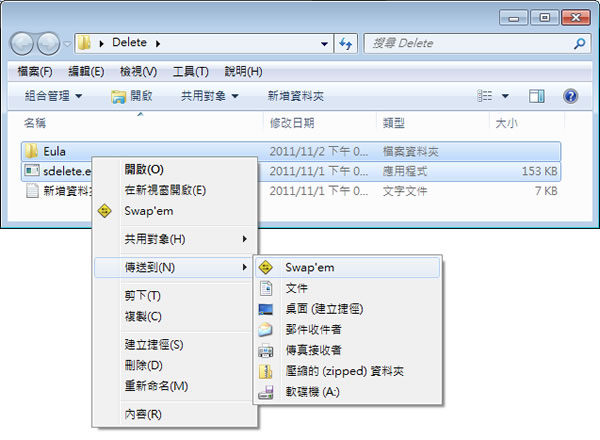Open the view options dropdown arrow
The height and width of the screenshot is (440, 600).
505,96
